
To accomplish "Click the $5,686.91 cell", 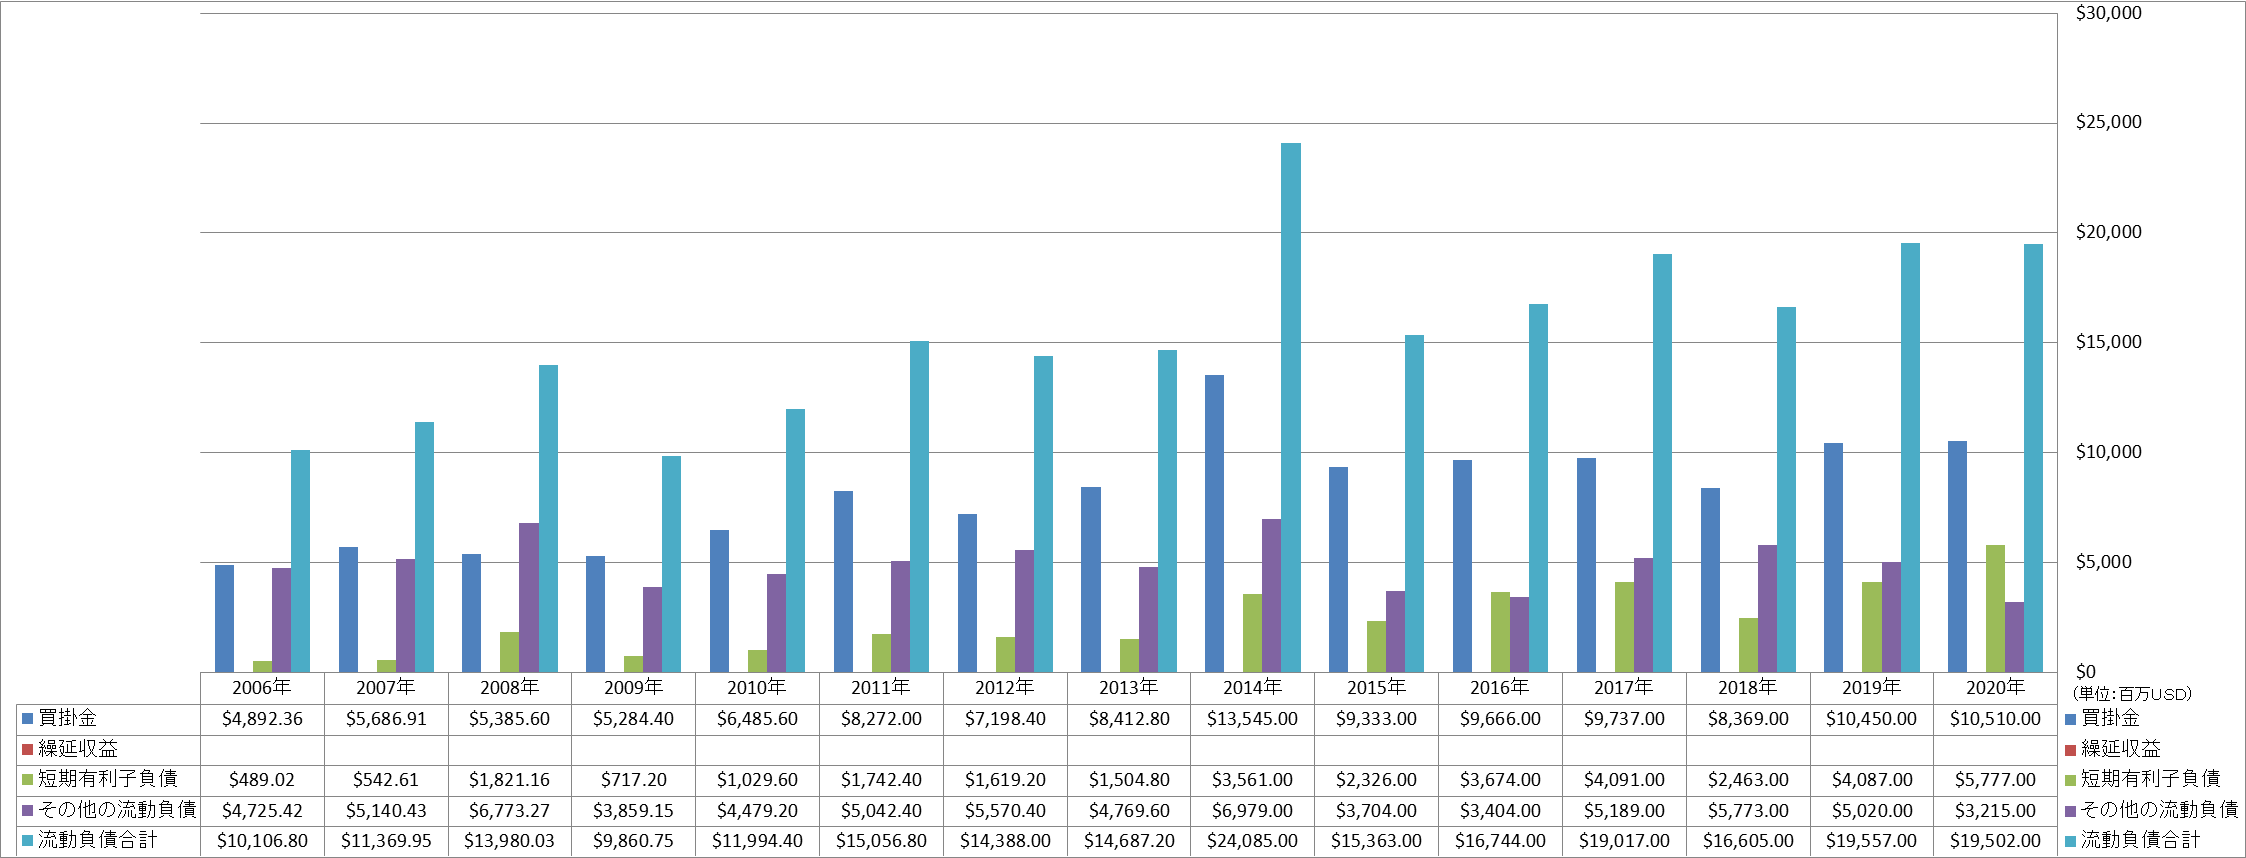I will tap(386, 719).
